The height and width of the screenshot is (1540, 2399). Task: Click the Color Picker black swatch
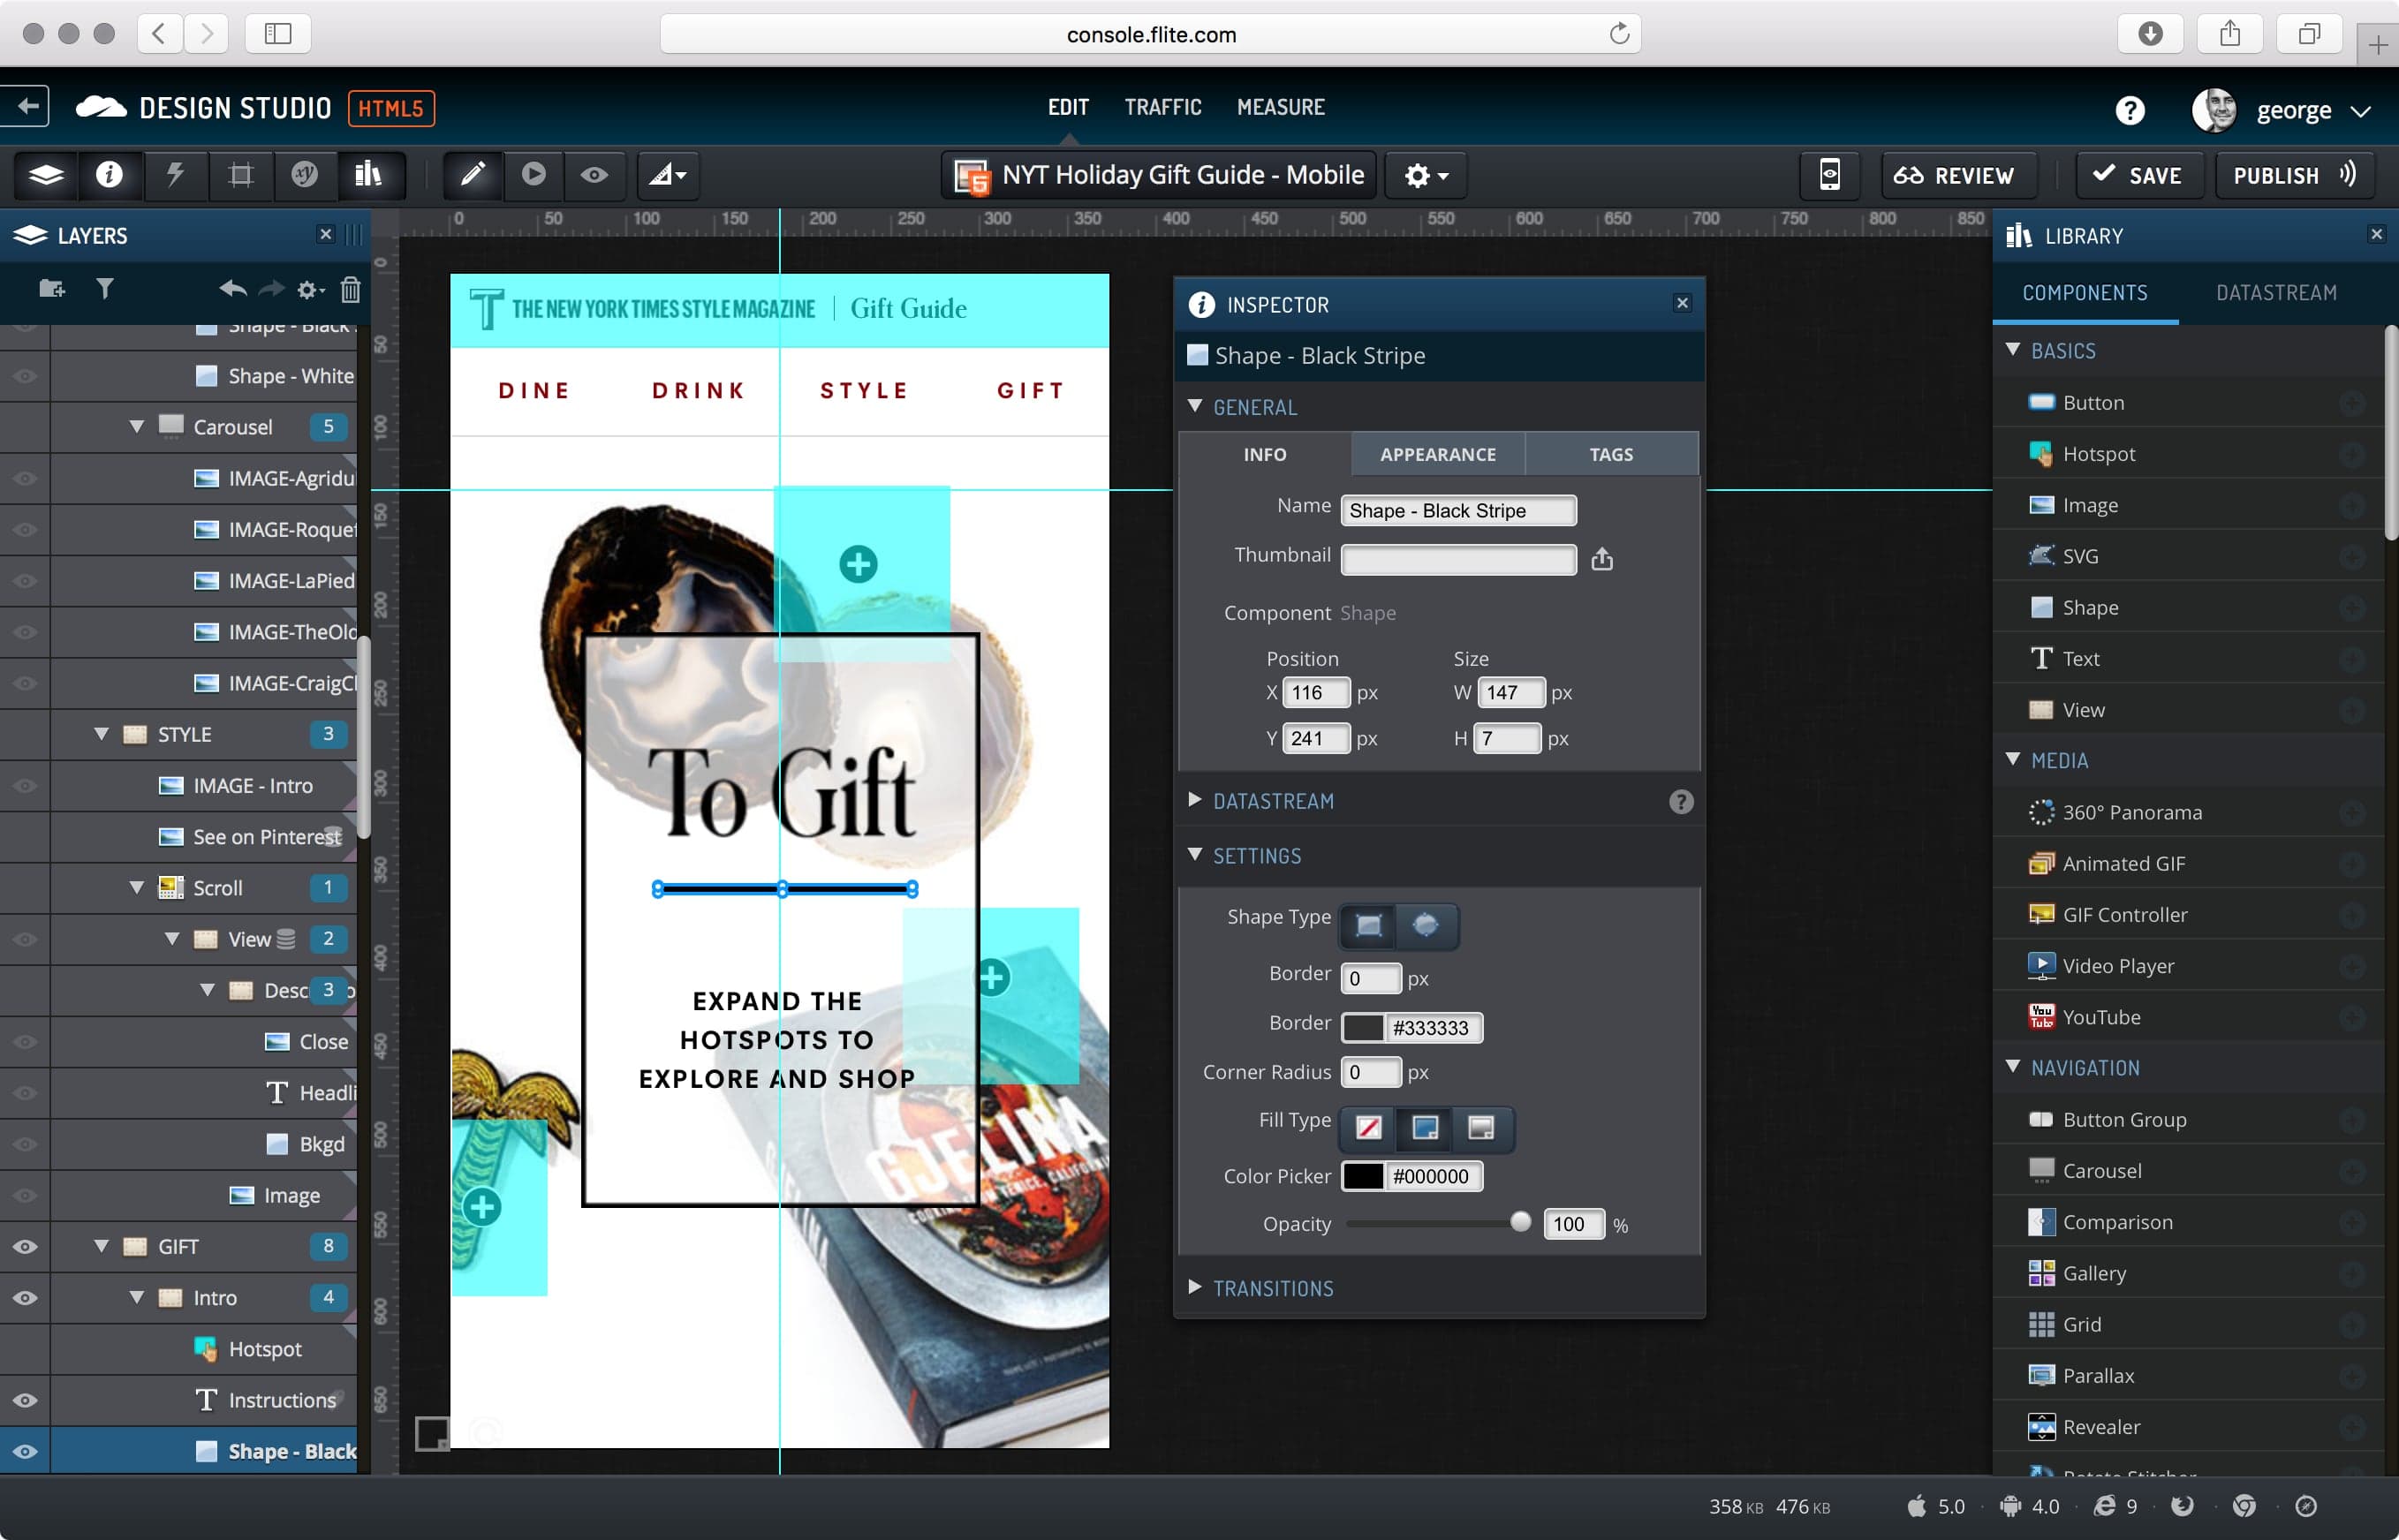click(x=1362, y=1177)
